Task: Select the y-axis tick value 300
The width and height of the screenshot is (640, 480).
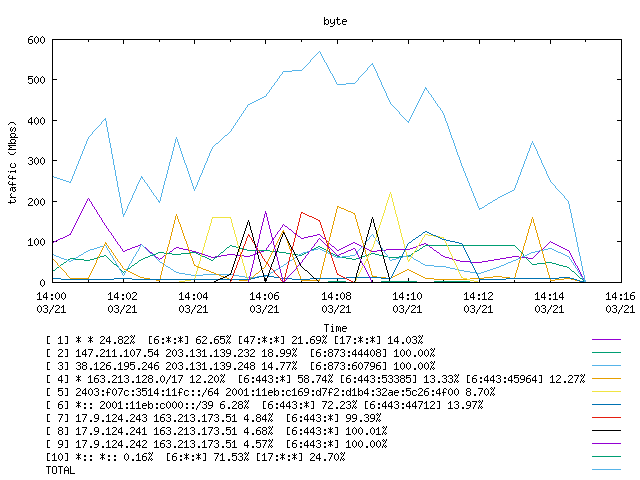Action: [x=36, y=161]
